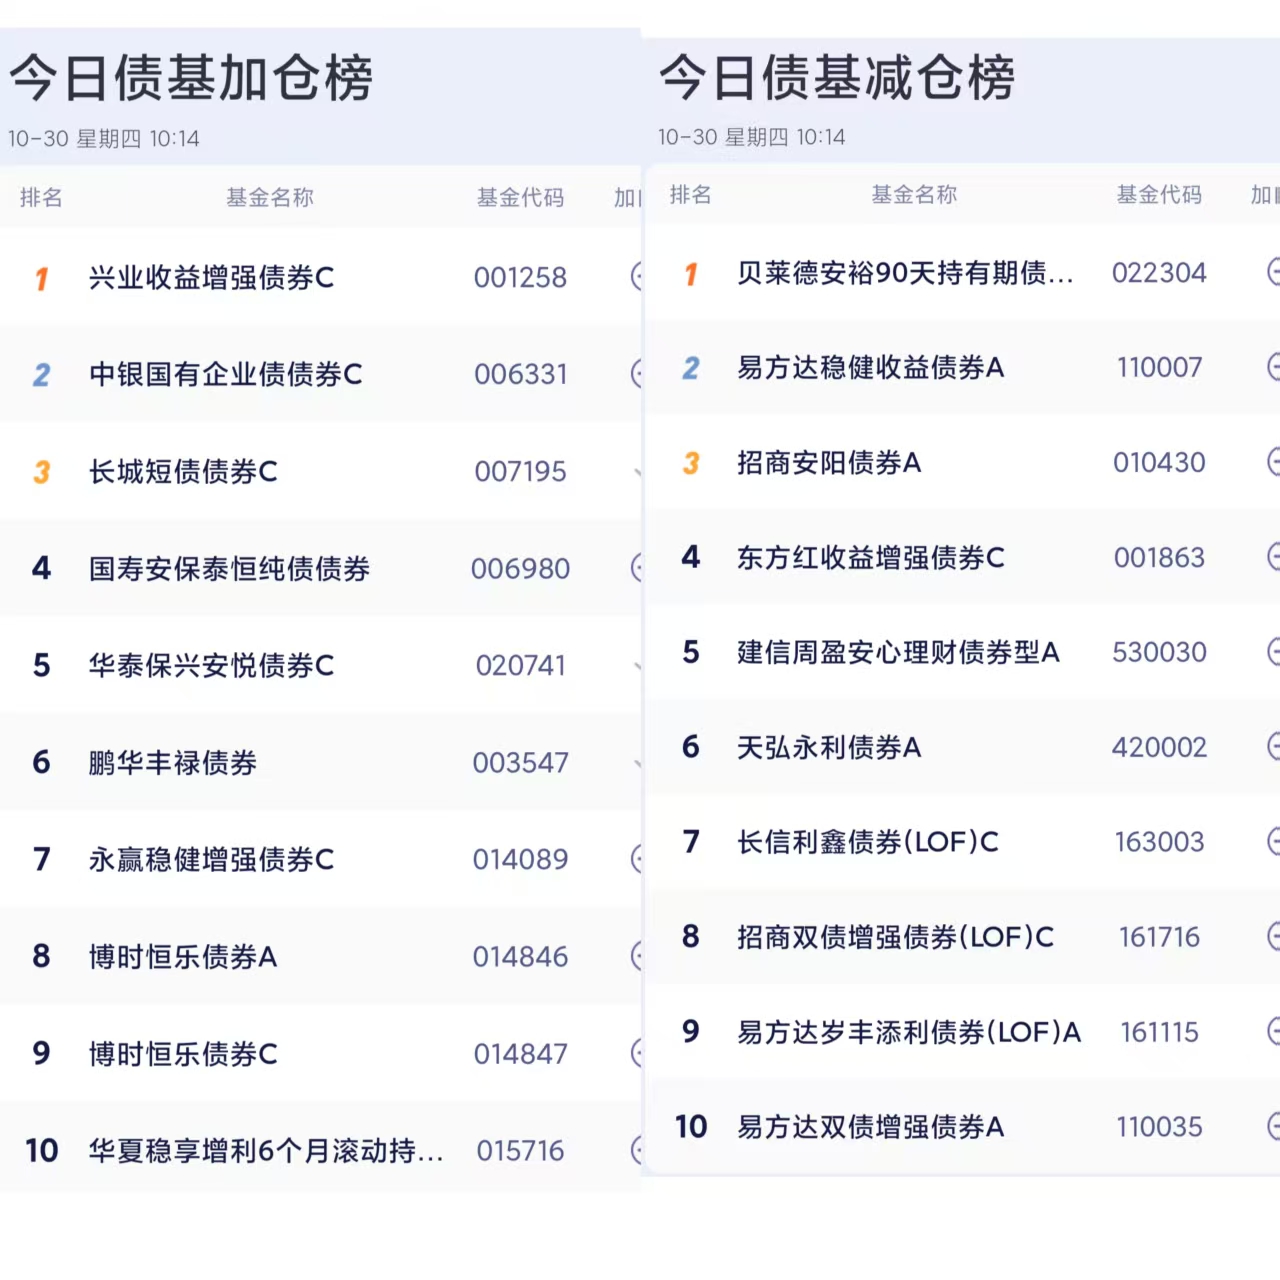This screenshot has height=1280, width=1280.
Task: Click fund code 006980
Action: click(x=520, y=568)
